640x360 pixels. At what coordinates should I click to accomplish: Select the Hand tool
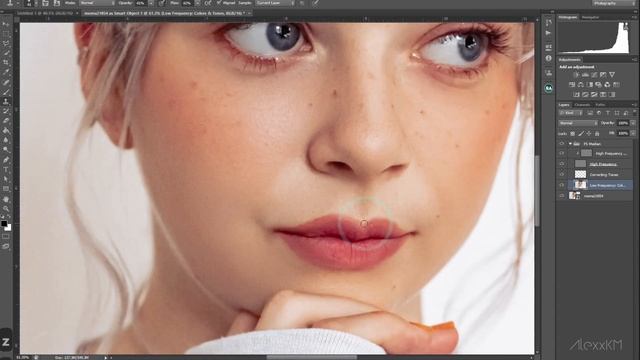tap(6, 199)
